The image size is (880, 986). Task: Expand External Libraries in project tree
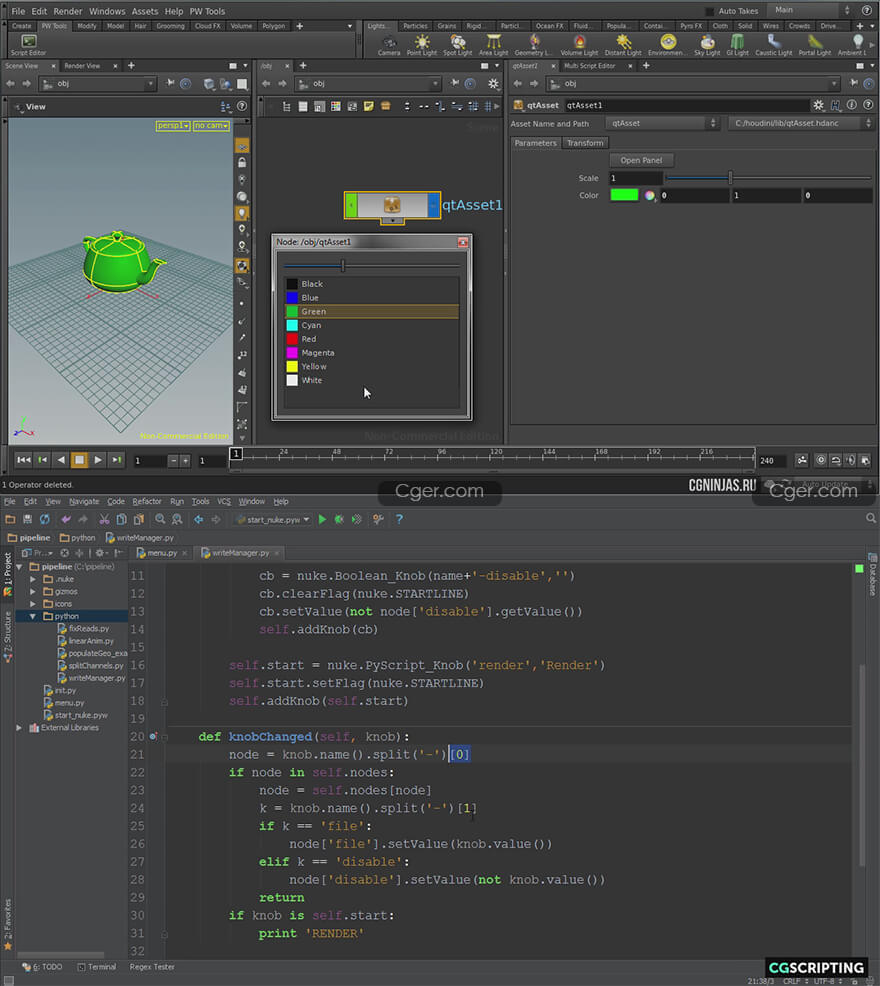(x=19, y=728)
